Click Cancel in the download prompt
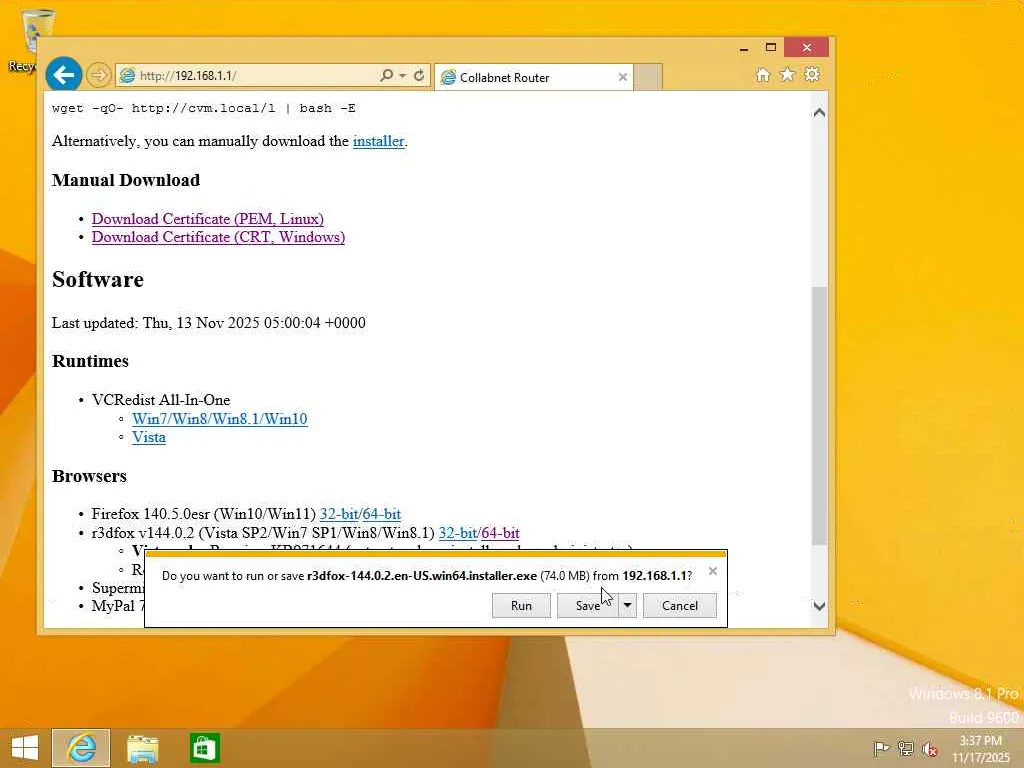 680,605
